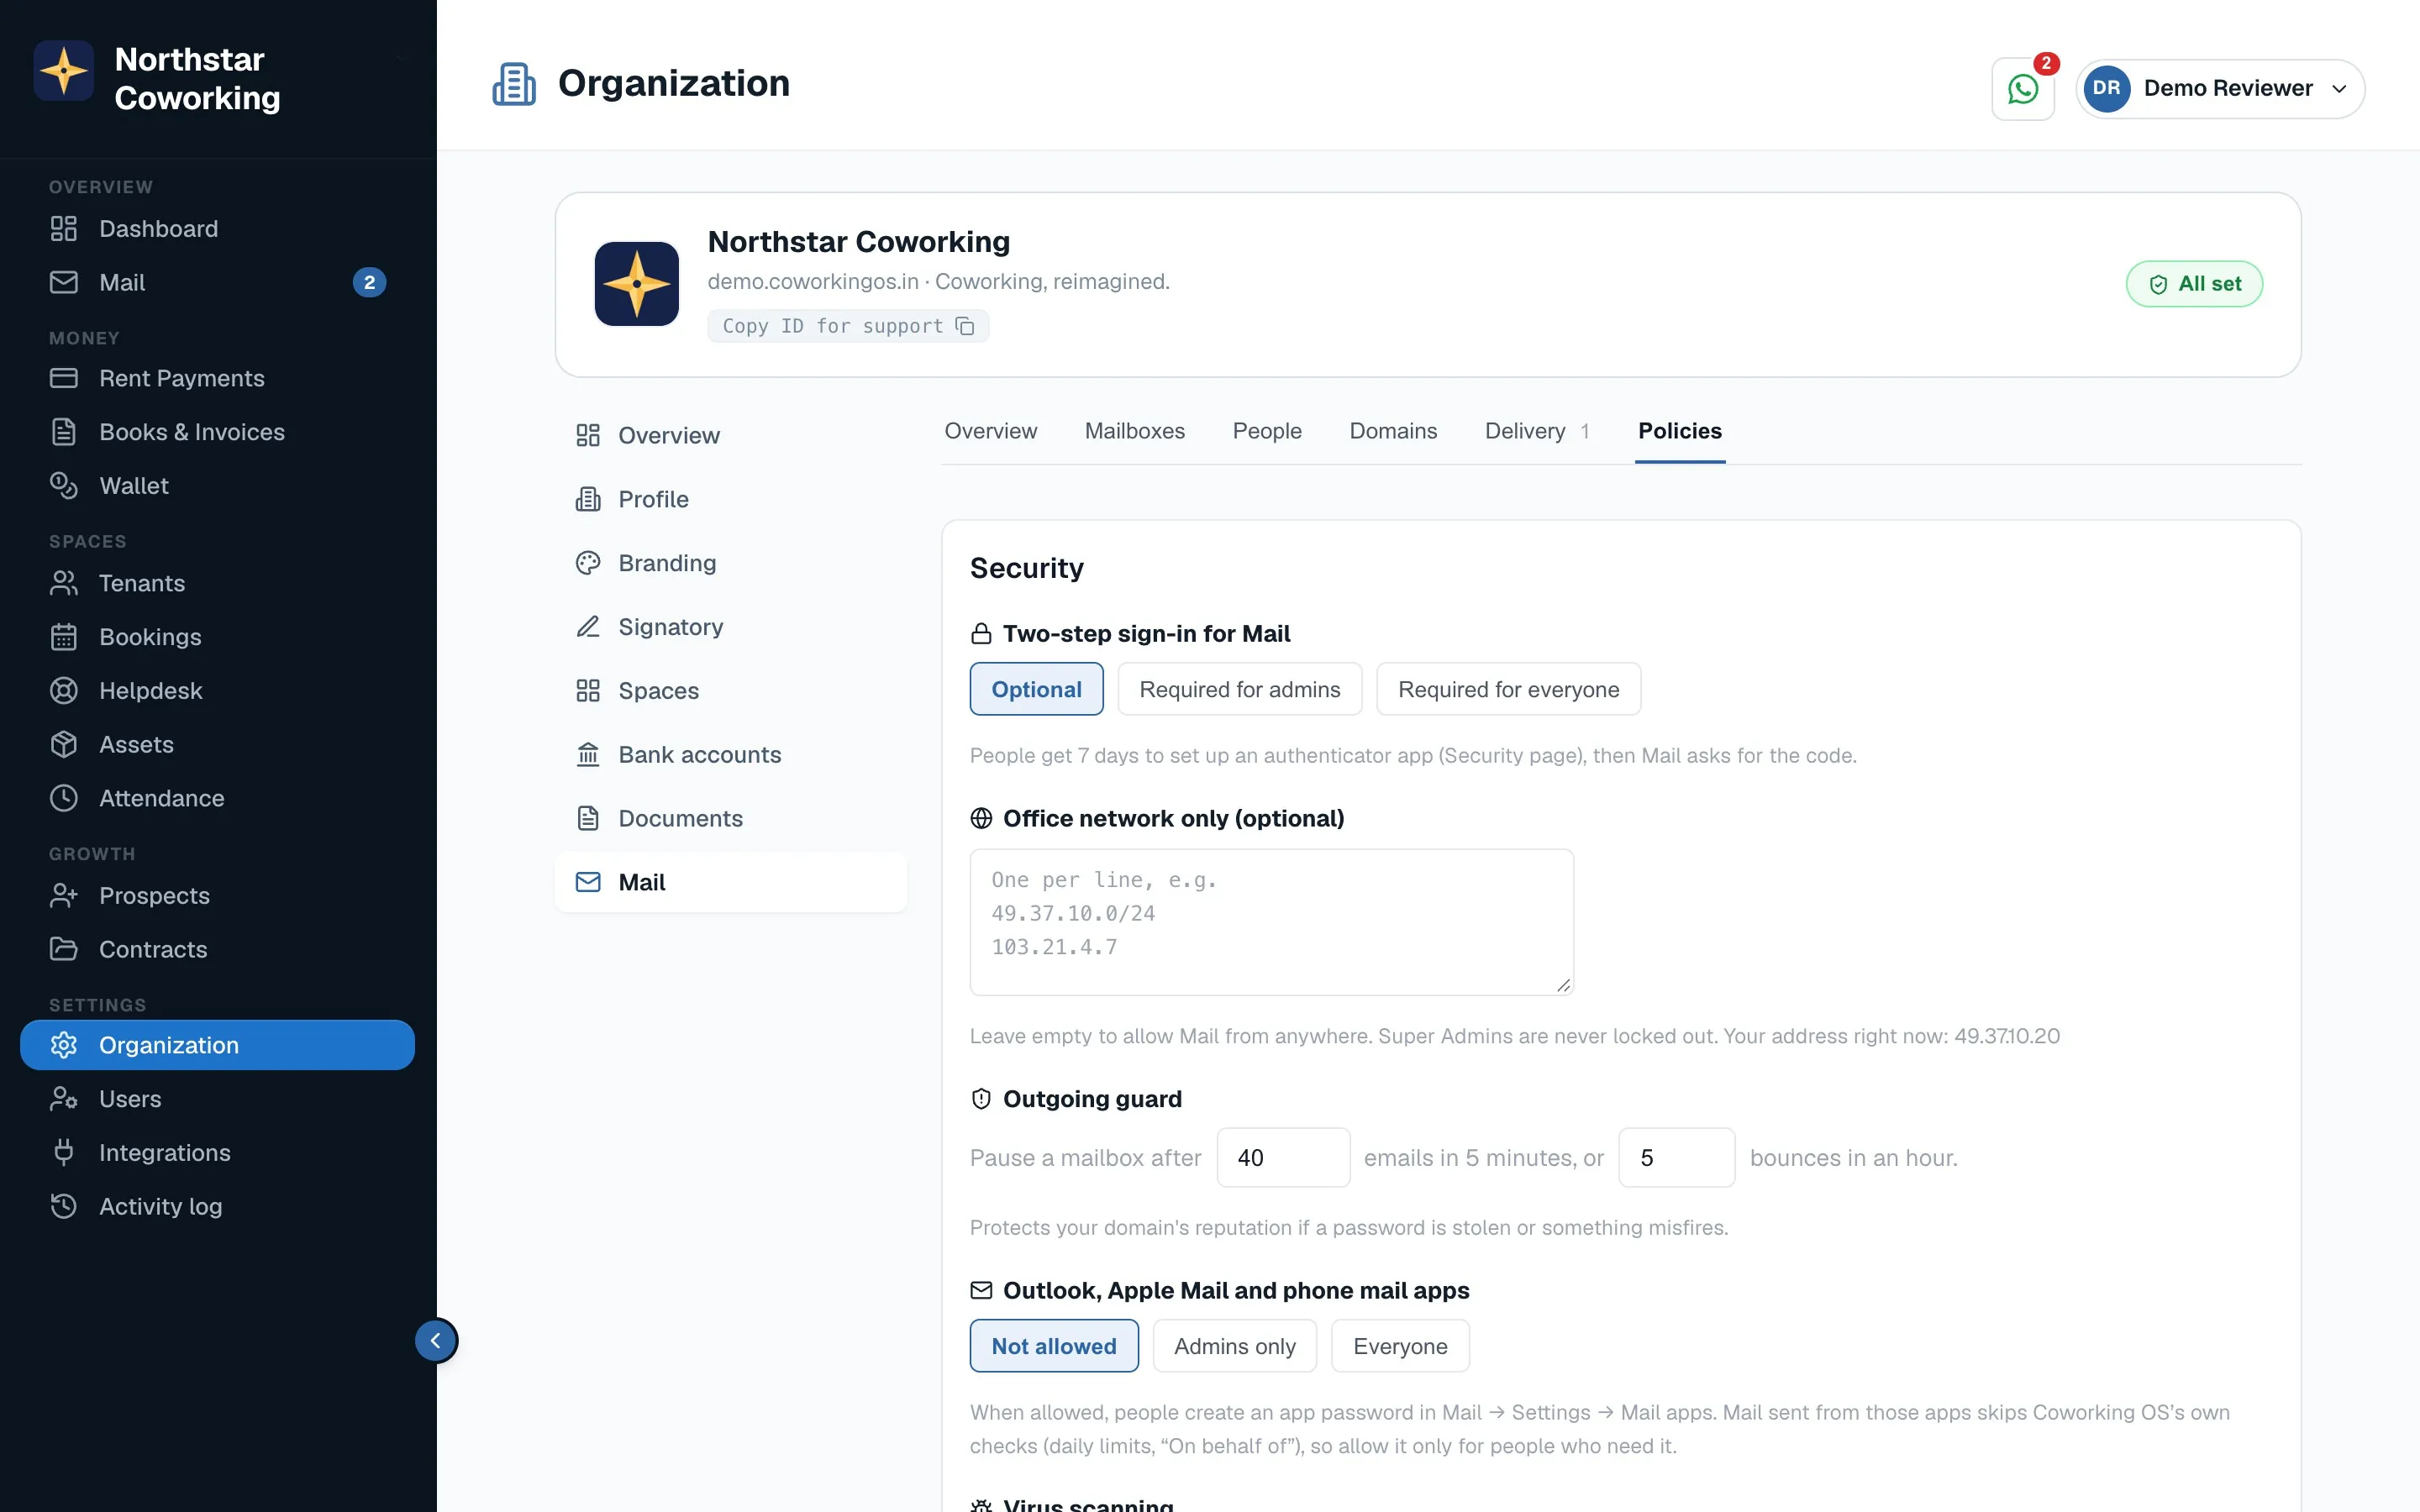Click the Northstar Coworking star logo in sidebar
The height and width of the screenshot is (1512, 2420).
(x=64, y=71)
